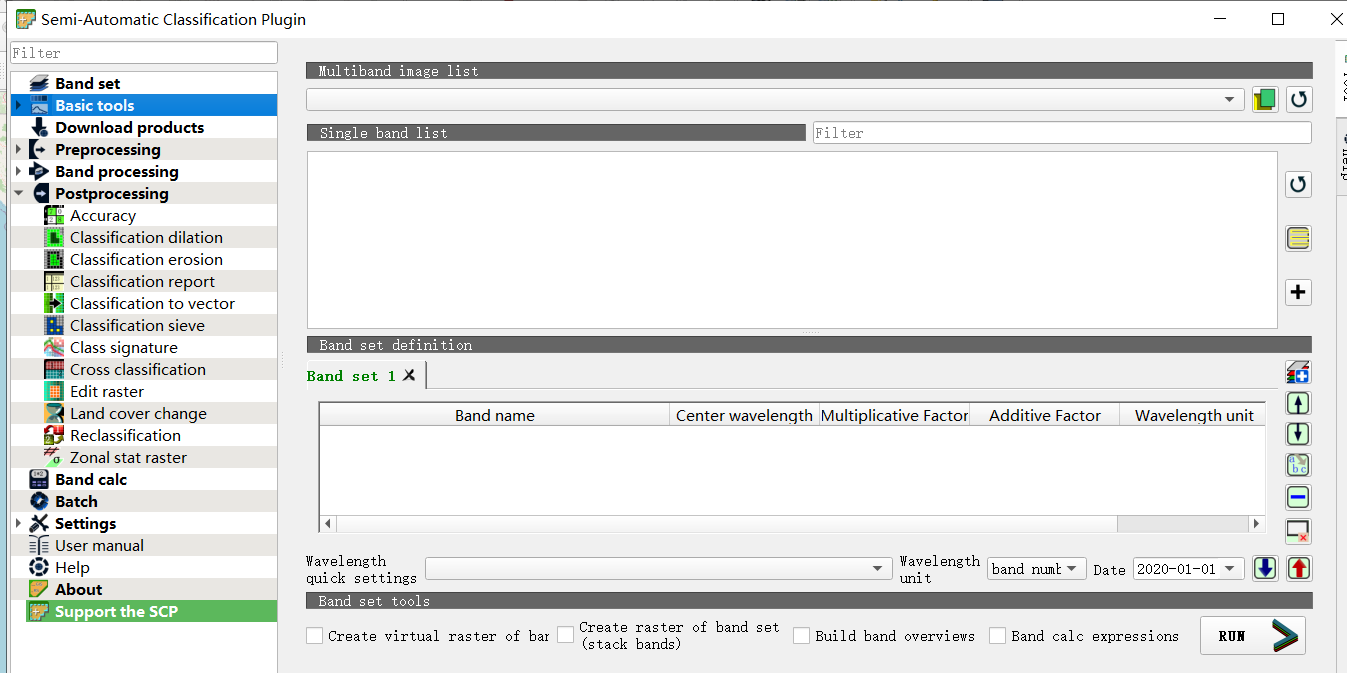Click the Edit raster icon
This screenshot has width=1347, height=673.
[54, 391]
